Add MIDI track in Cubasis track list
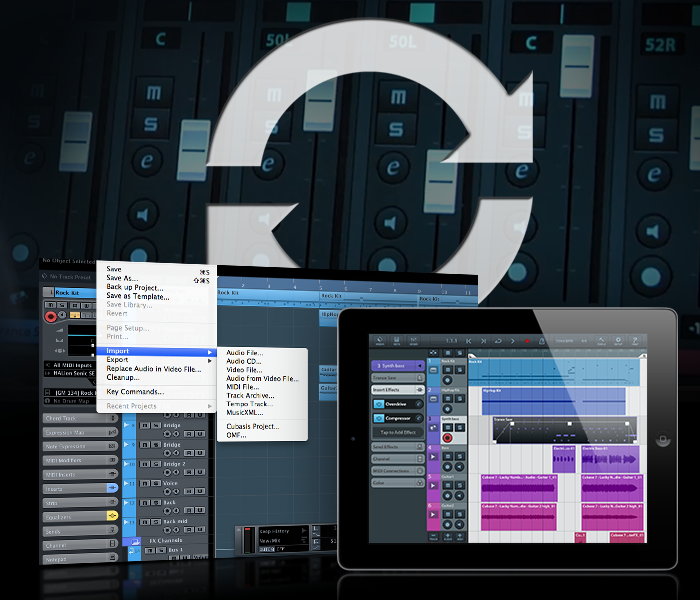This screenshot has width=700, height=600. pyautogui.click(x=460, y=536)
